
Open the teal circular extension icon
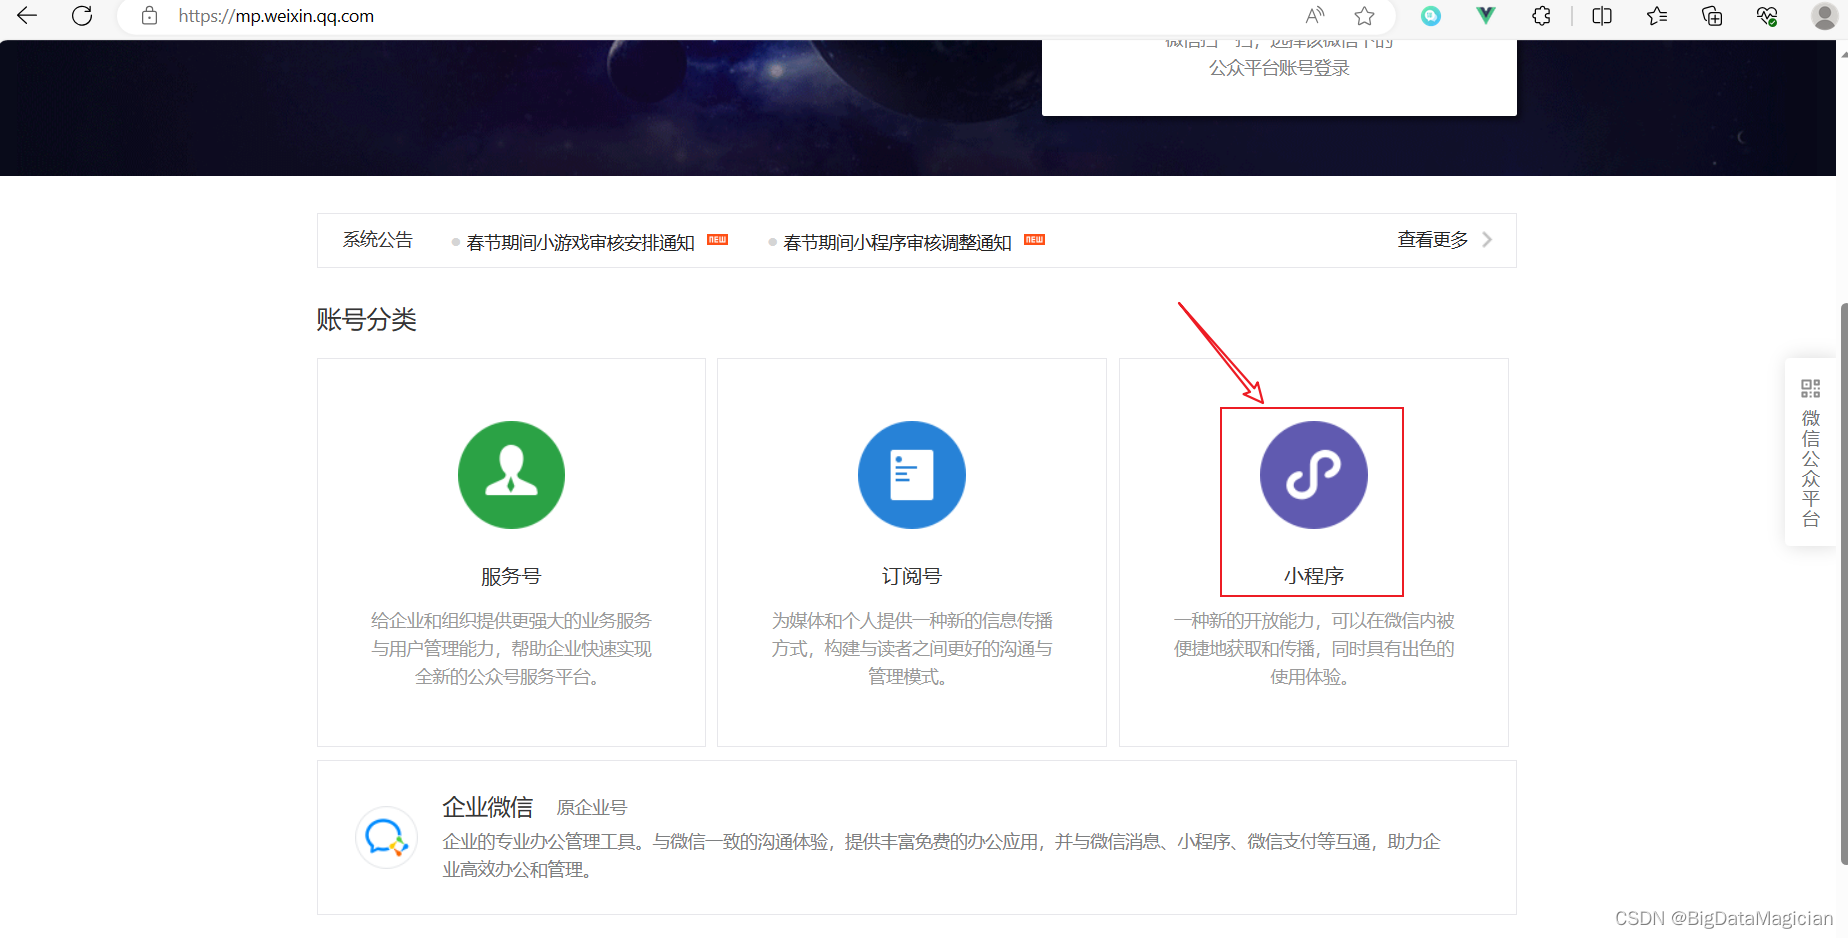pyautogui.click(x=1431, y=16)
